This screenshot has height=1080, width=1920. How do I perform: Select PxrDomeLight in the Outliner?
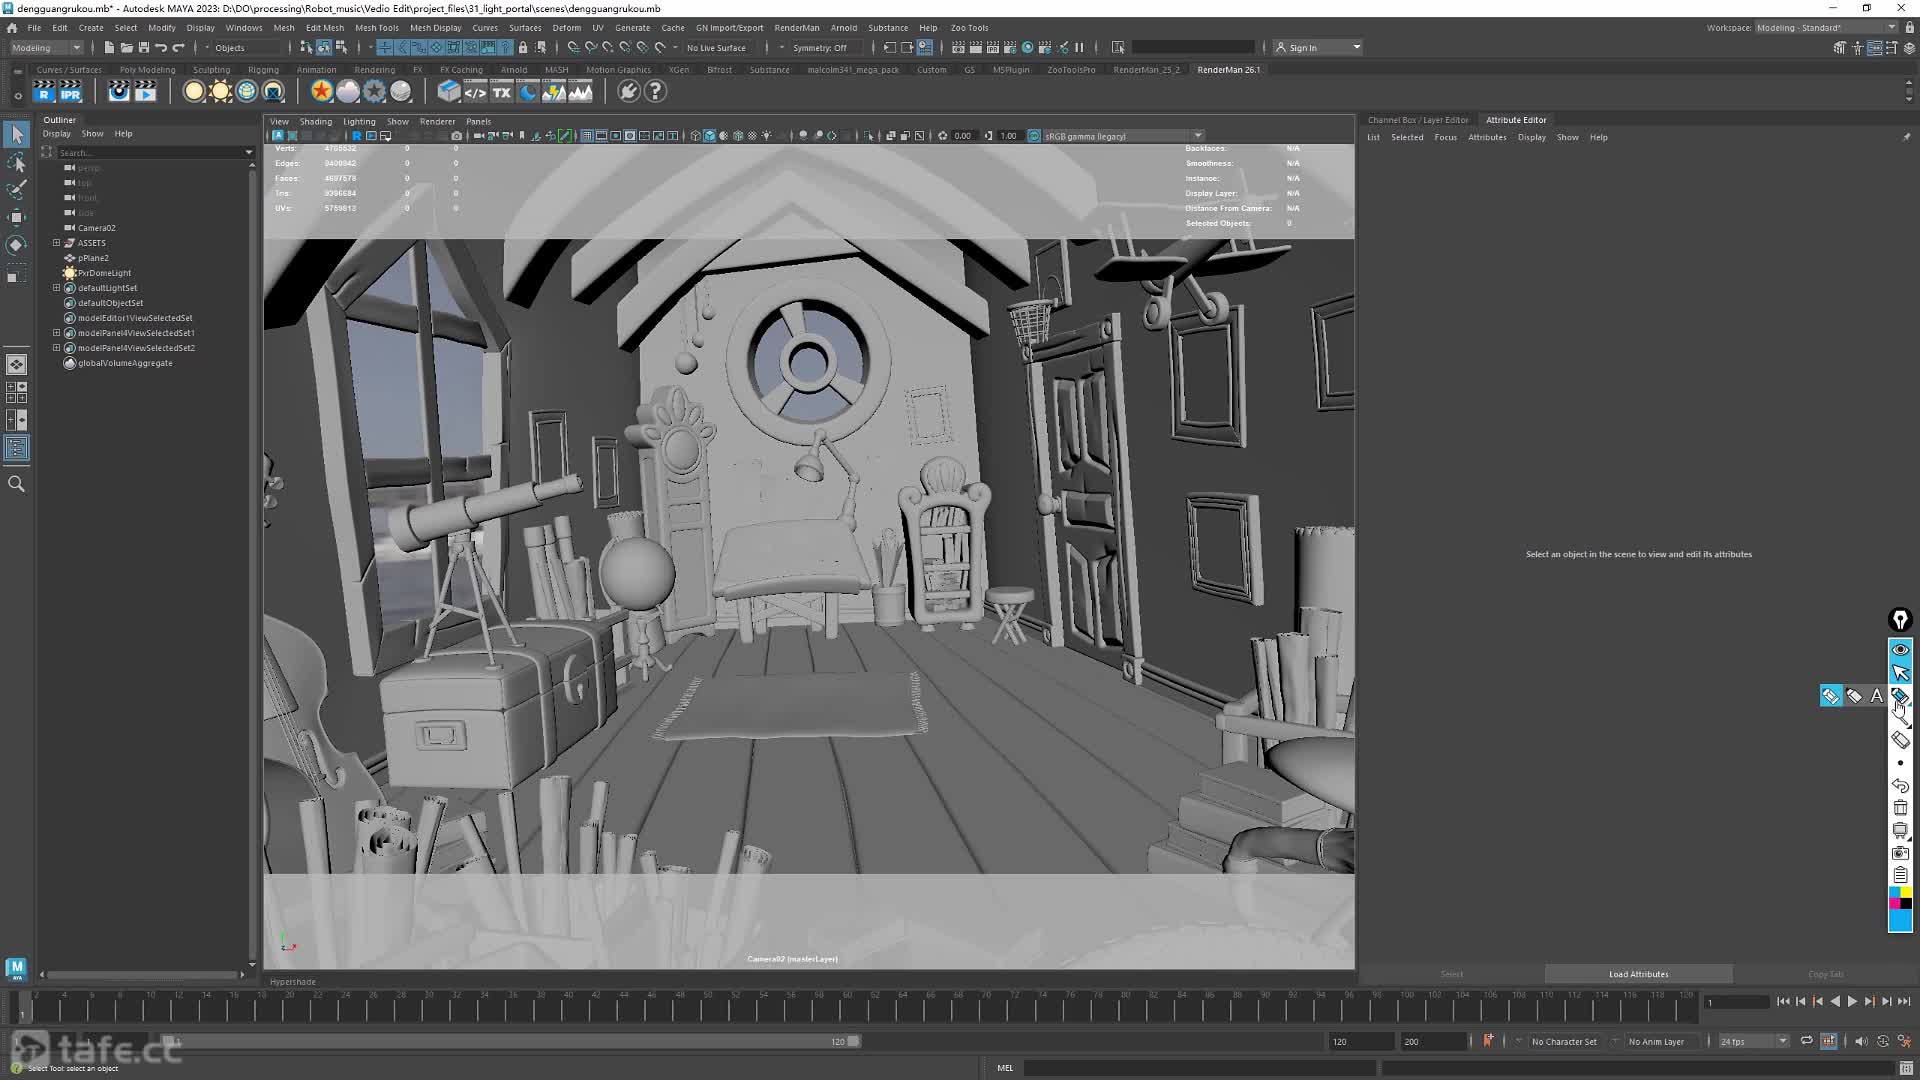[105, 273]
